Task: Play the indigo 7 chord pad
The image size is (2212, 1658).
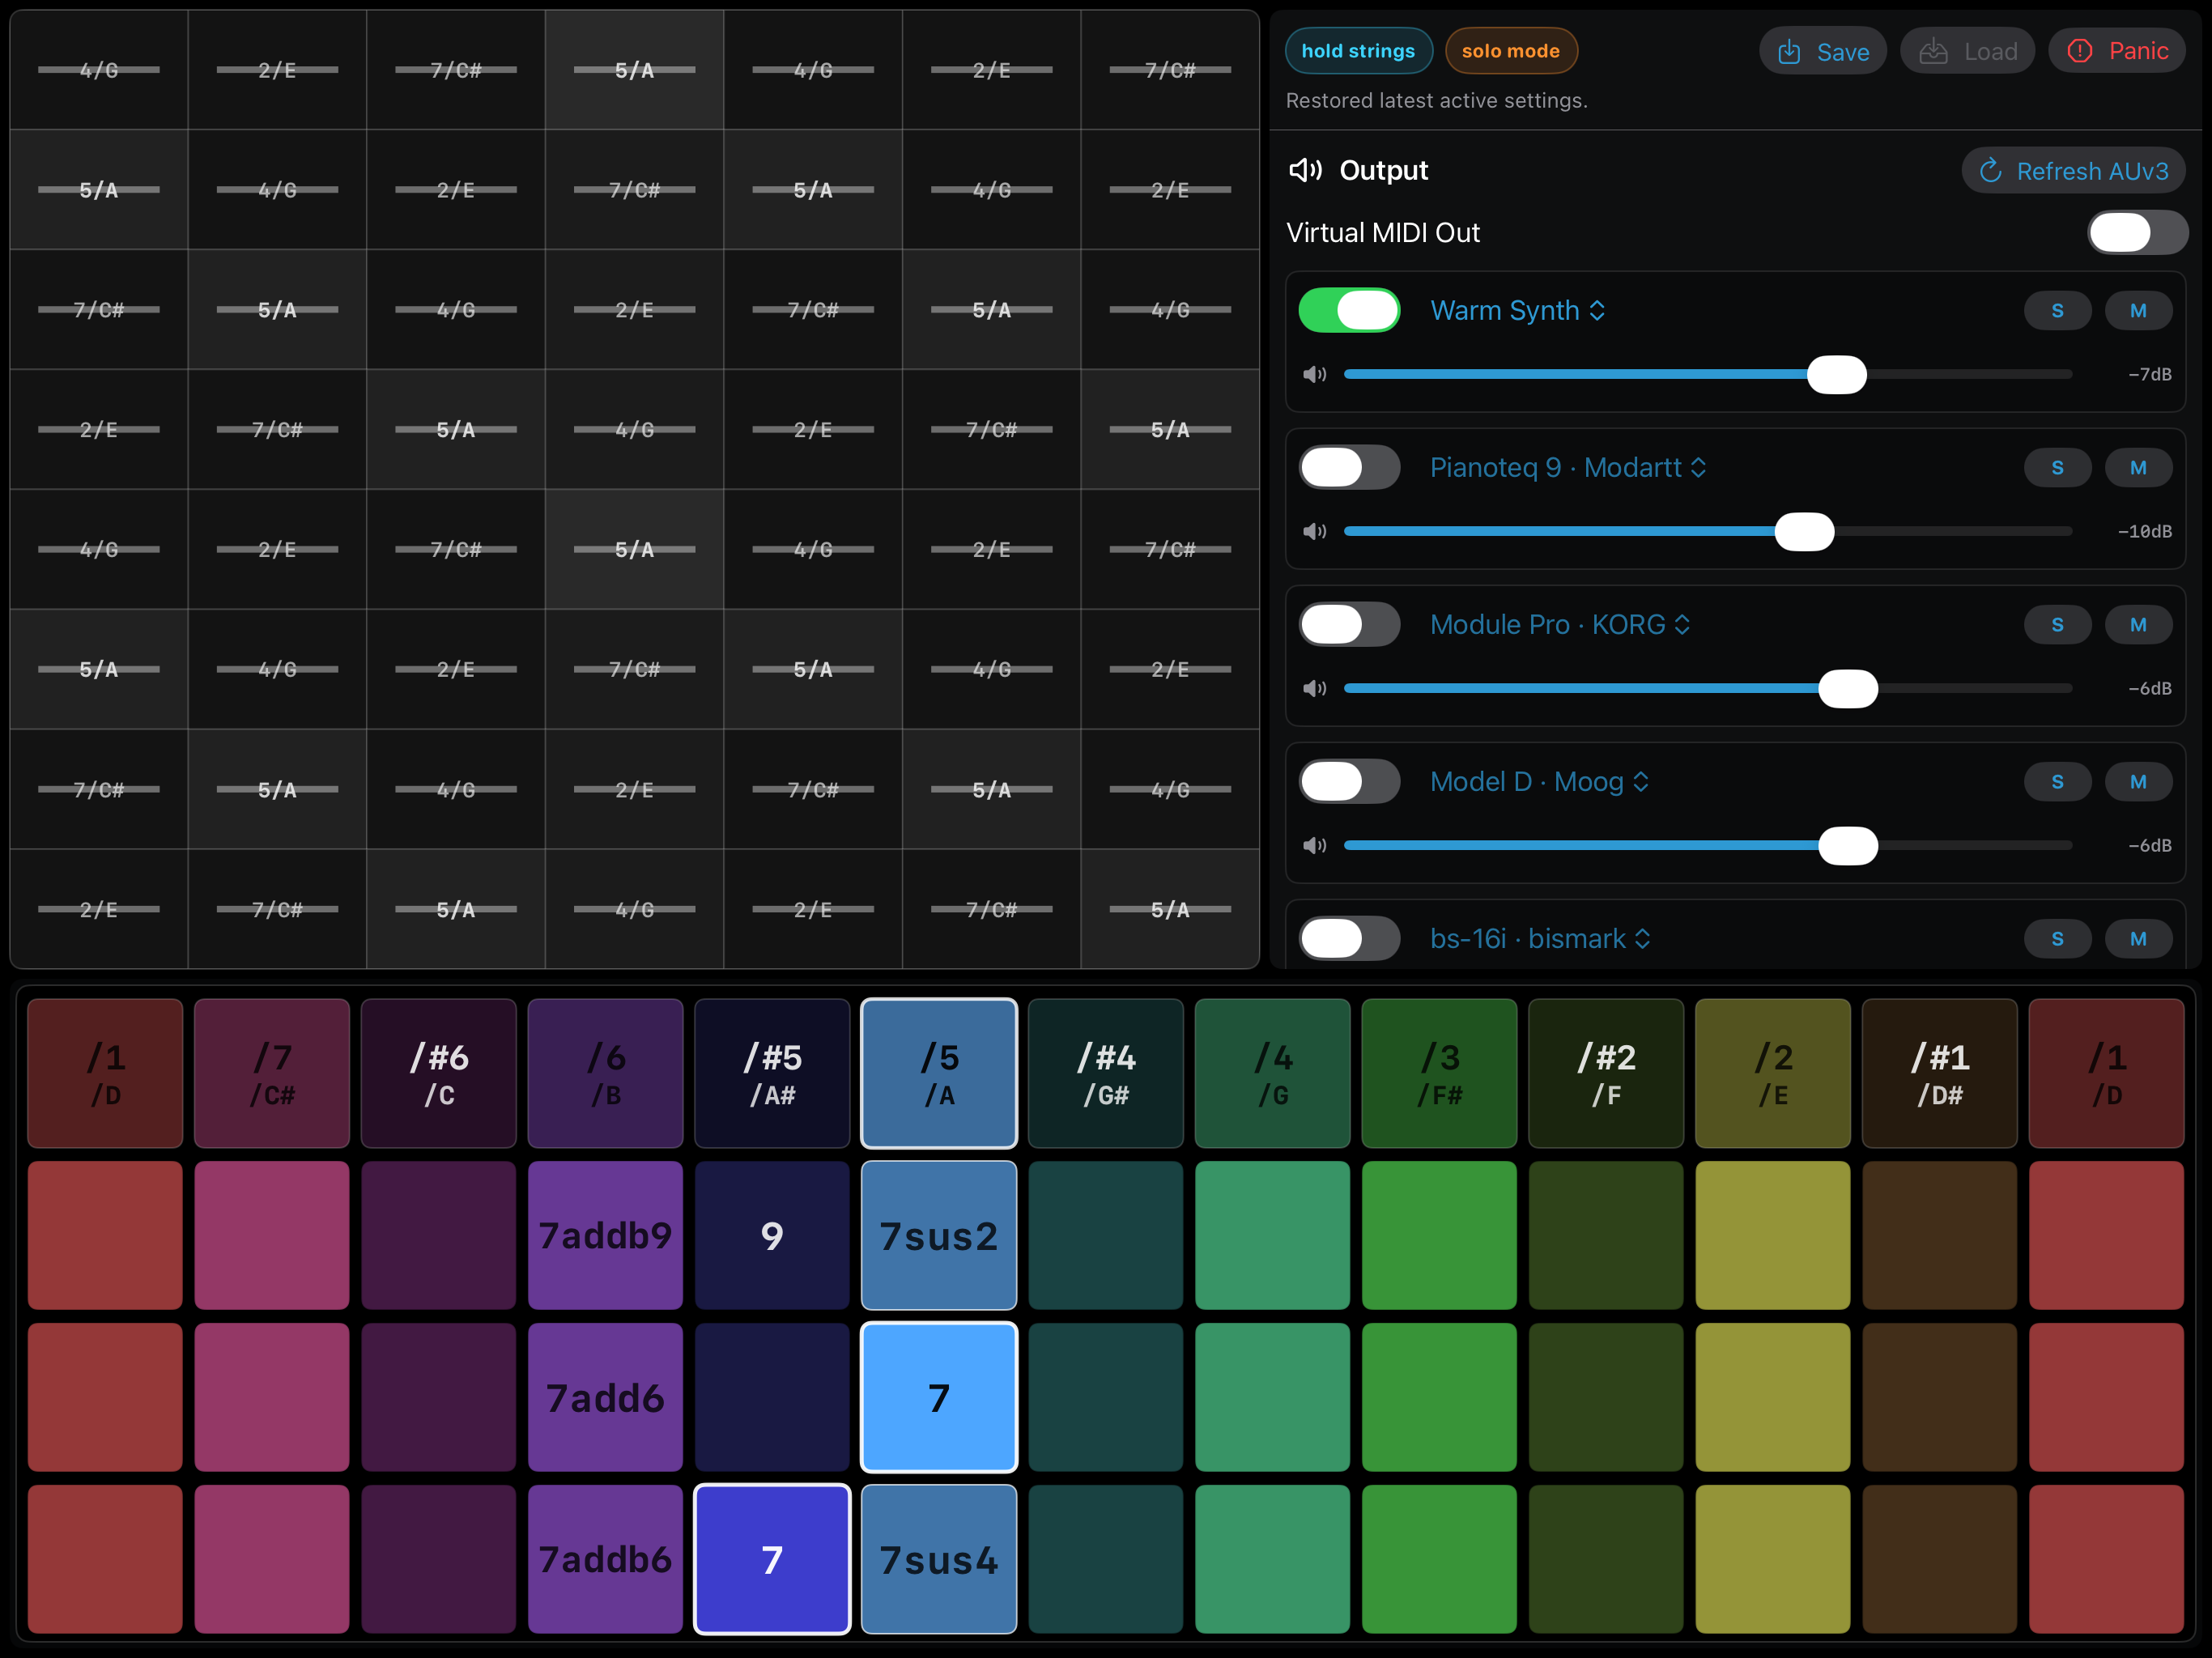Action: pyautogui.click(x=772, y=1560)
